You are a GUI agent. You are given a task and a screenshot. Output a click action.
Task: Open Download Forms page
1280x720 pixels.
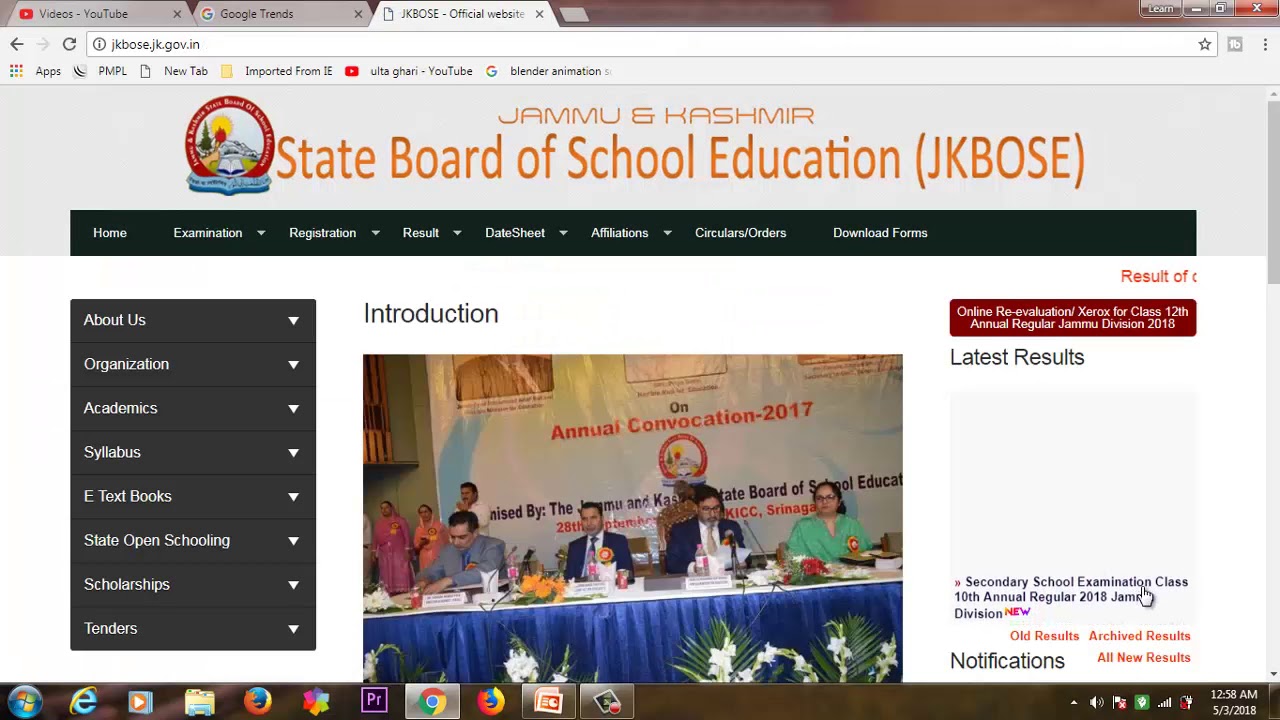pyautogui.click(x=880, y=233)
